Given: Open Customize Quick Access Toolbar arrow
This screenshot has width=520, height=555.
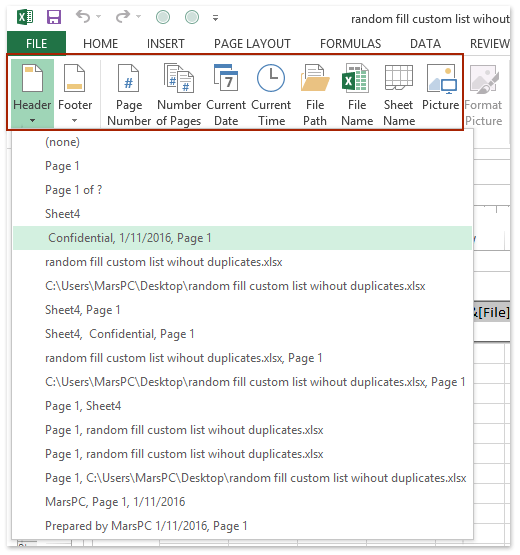Looking at the screenshot, I should (x=215, y=18).
